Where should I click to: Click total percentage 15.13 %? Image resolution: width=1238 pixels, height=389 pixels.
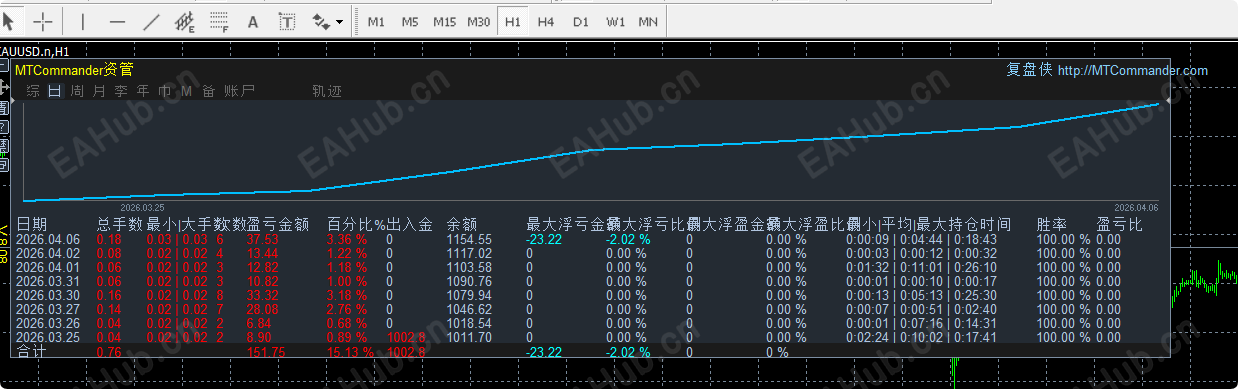tap(350, 352)
